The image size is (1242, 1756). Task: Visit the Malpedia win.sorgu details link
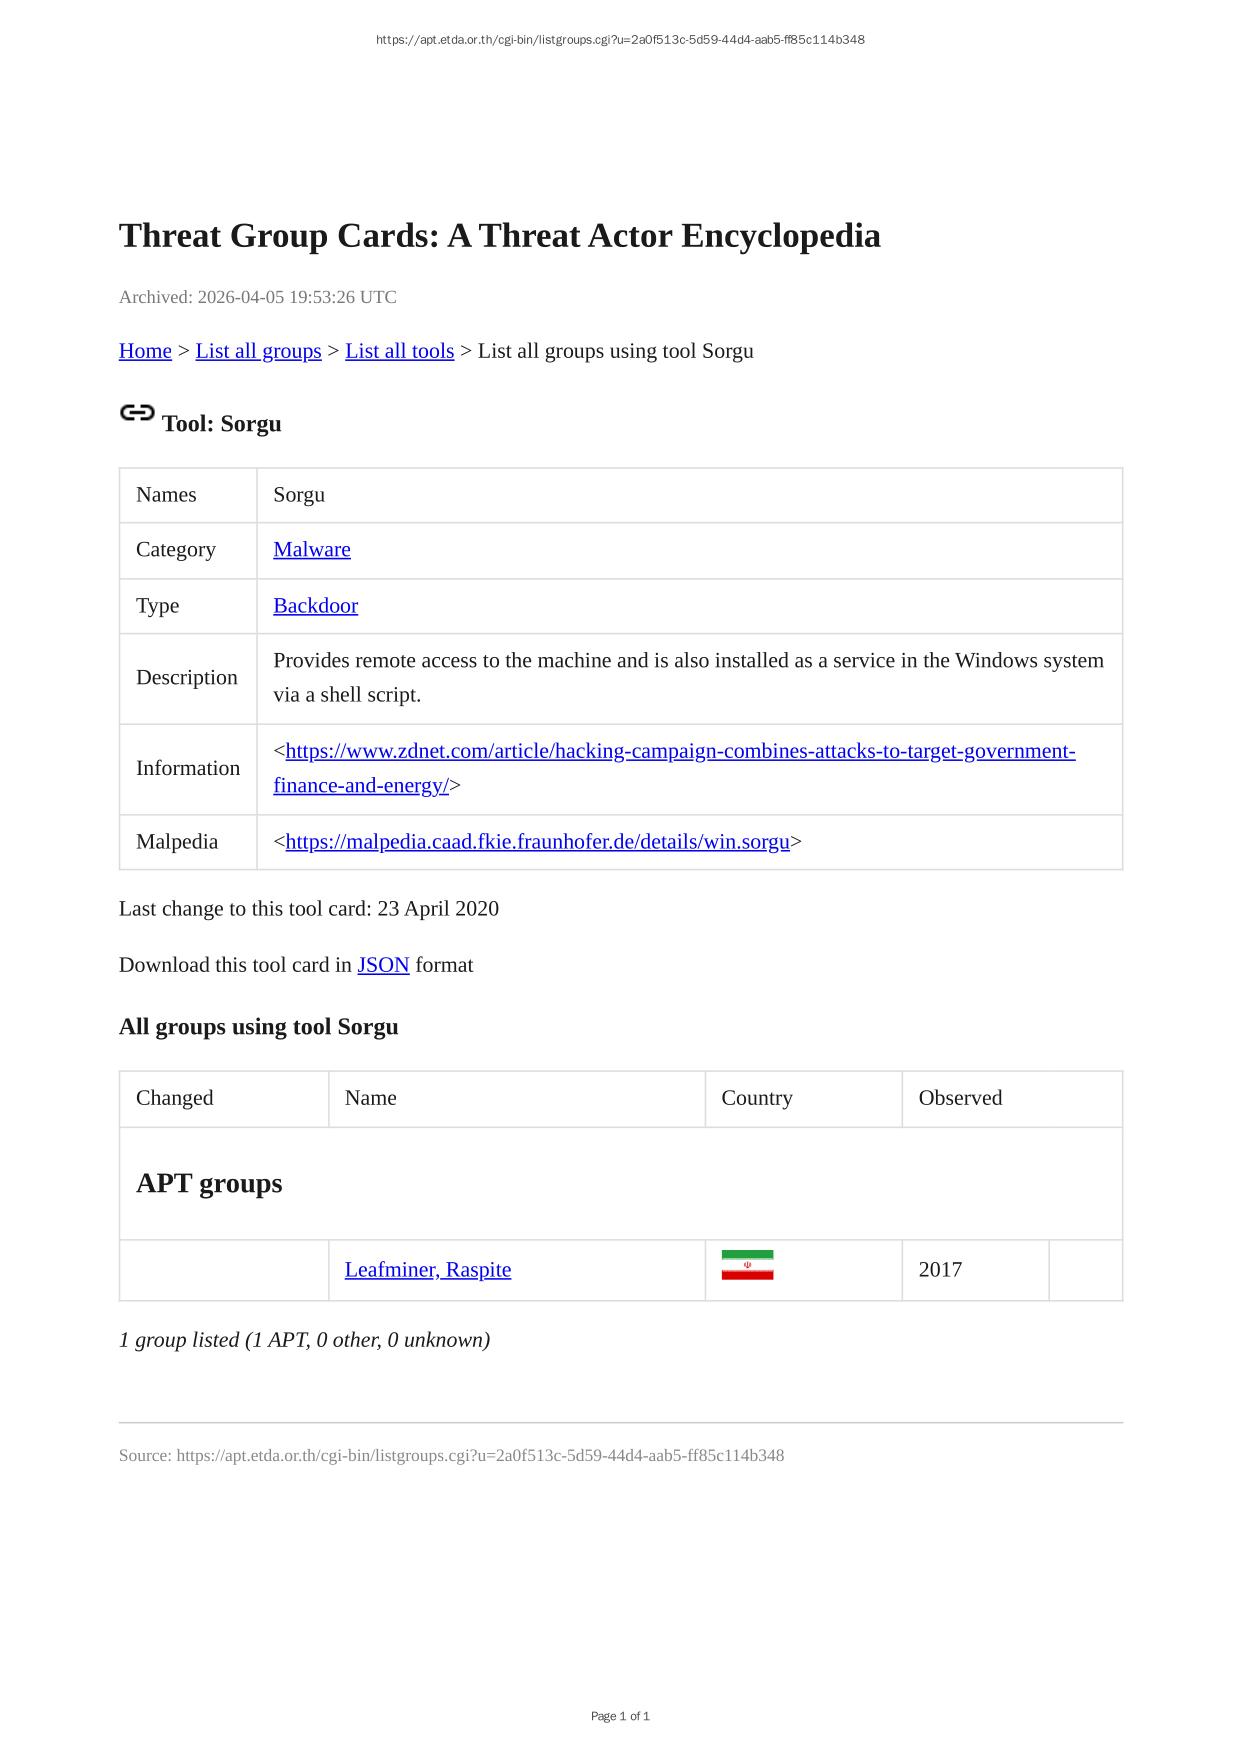(x=537, y=841)
